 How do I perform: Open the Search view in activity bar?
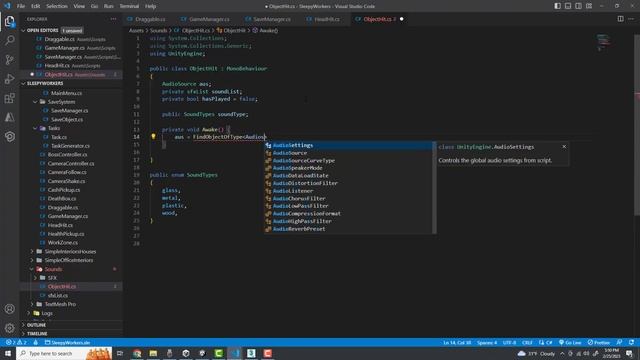[x=9, y=40]
